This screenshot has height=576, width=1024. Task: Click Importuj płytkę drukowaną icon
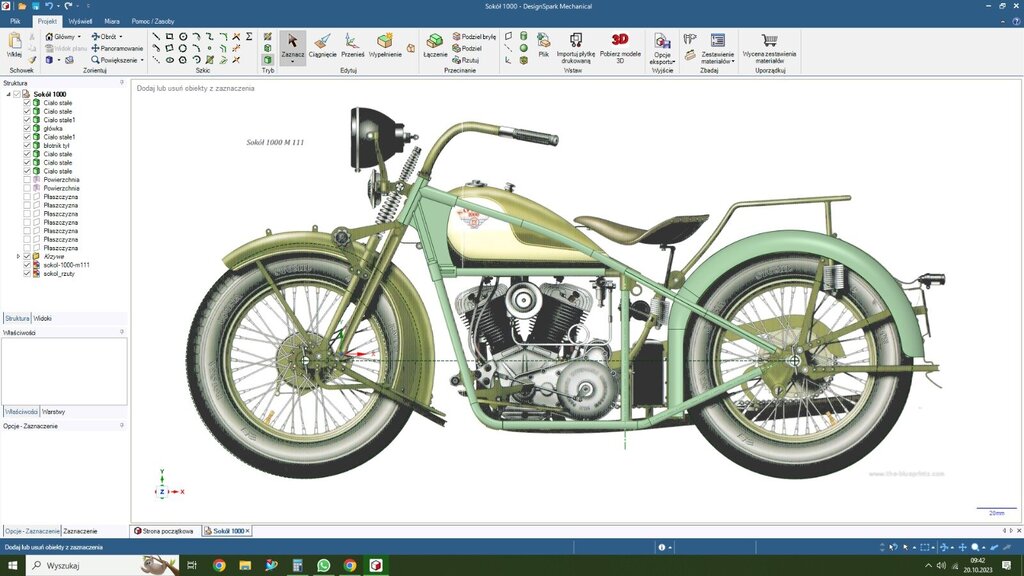coord(576,40)
